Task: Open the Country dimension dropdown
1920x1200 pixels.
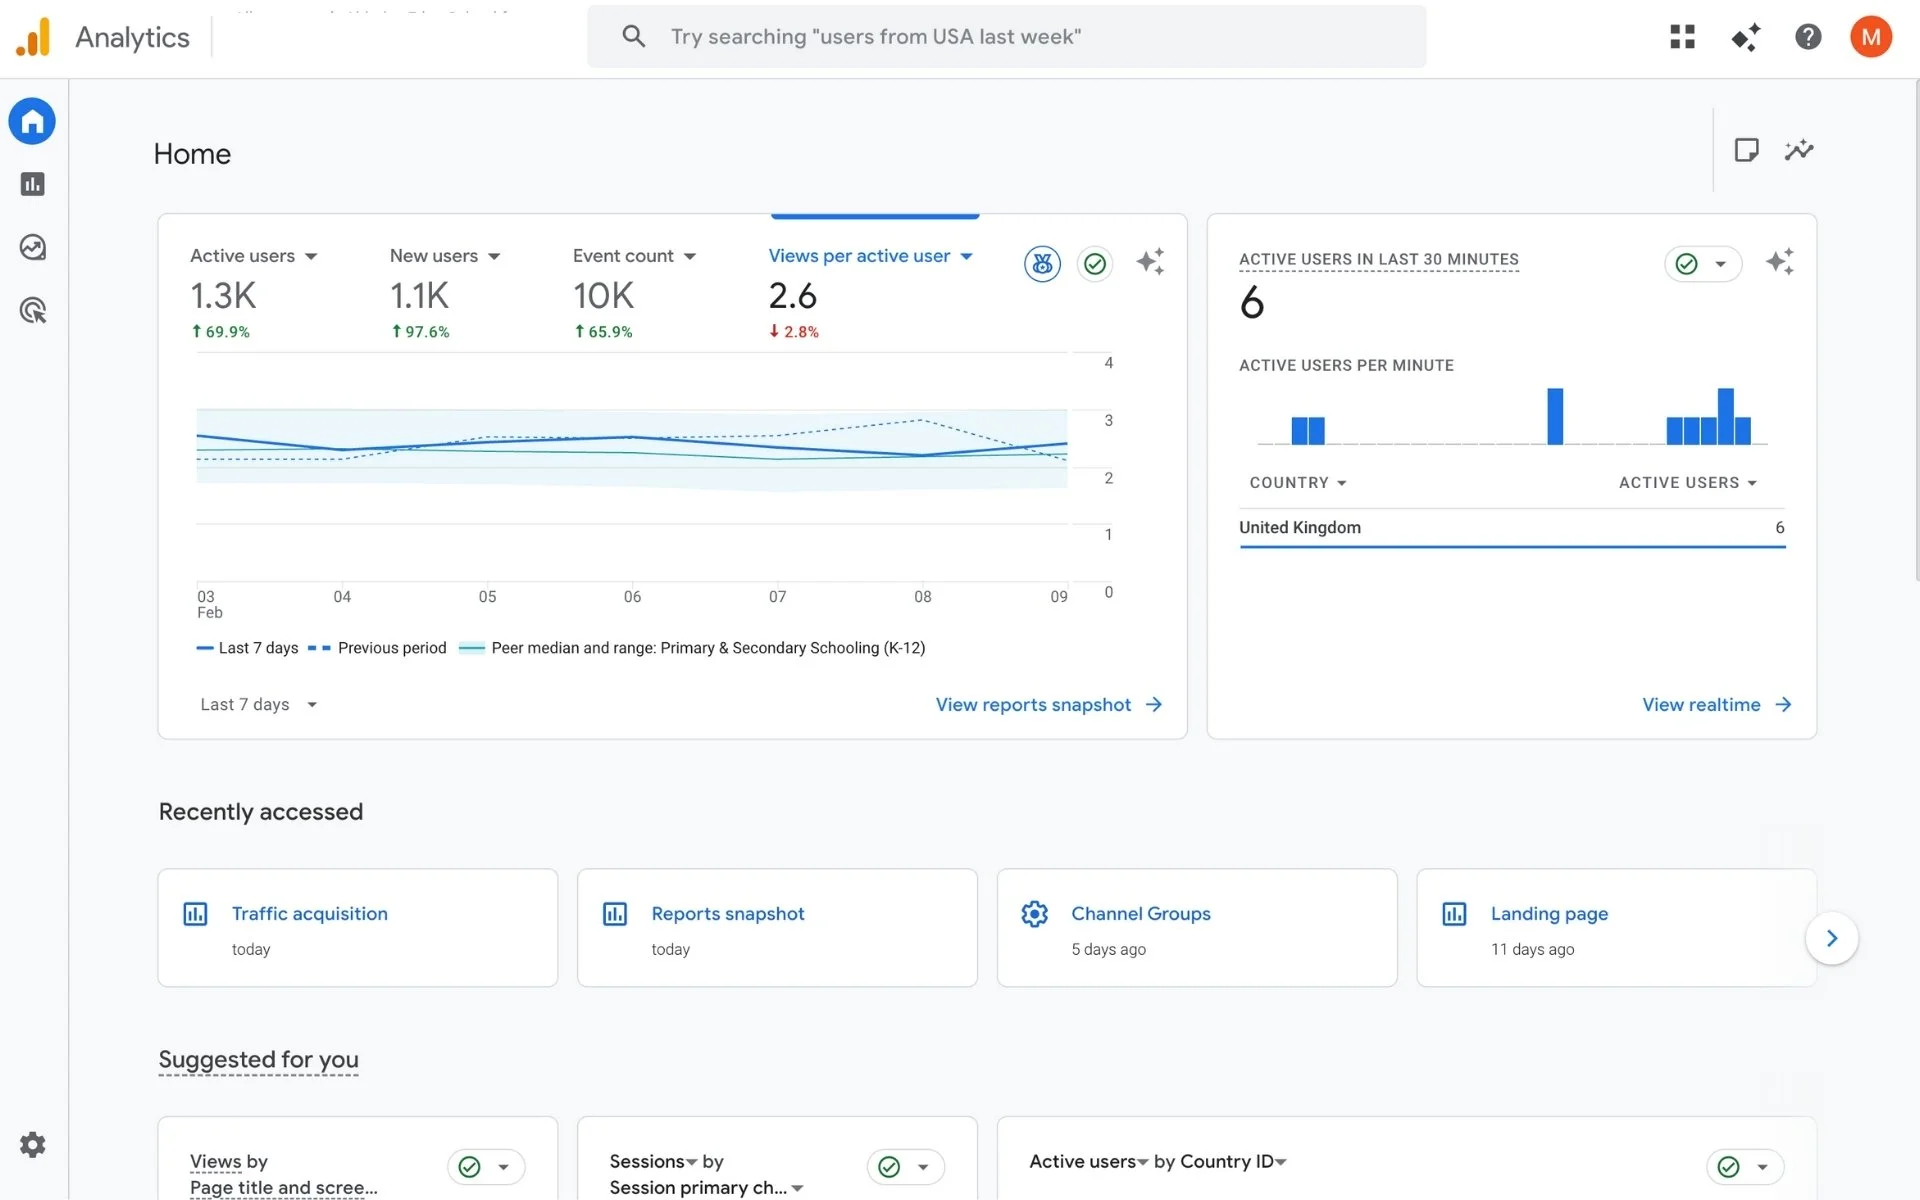Action: point(1297,483)
